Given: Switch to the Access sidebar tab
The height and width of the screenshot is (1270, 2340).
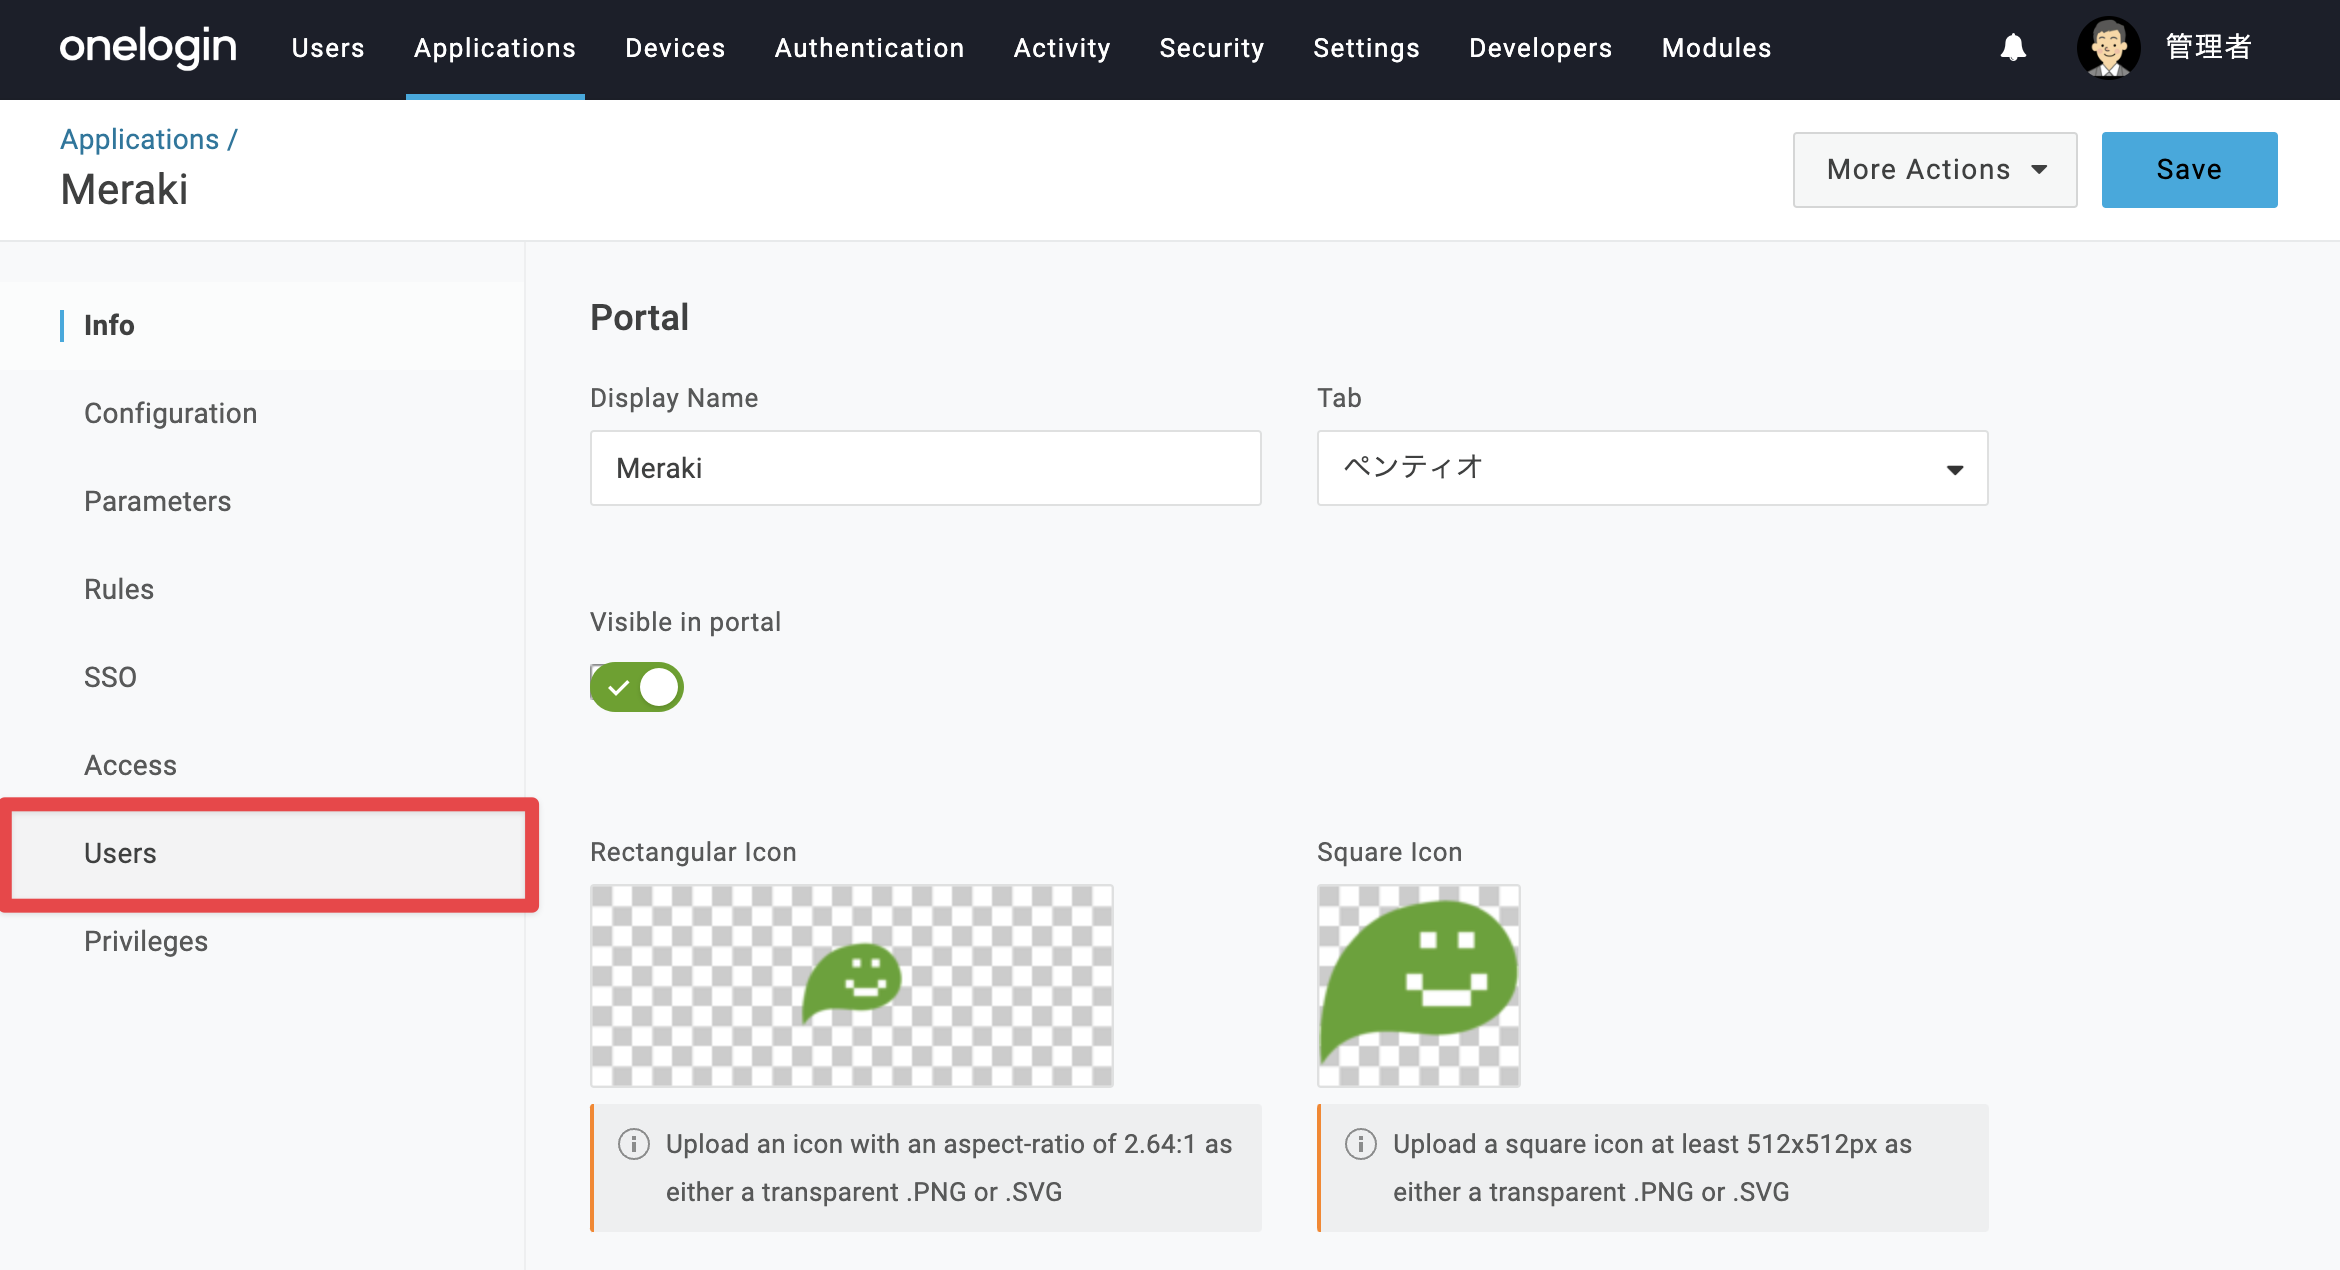Looking at the screenshot, I should pyautogui.click(x=262, y=765).
